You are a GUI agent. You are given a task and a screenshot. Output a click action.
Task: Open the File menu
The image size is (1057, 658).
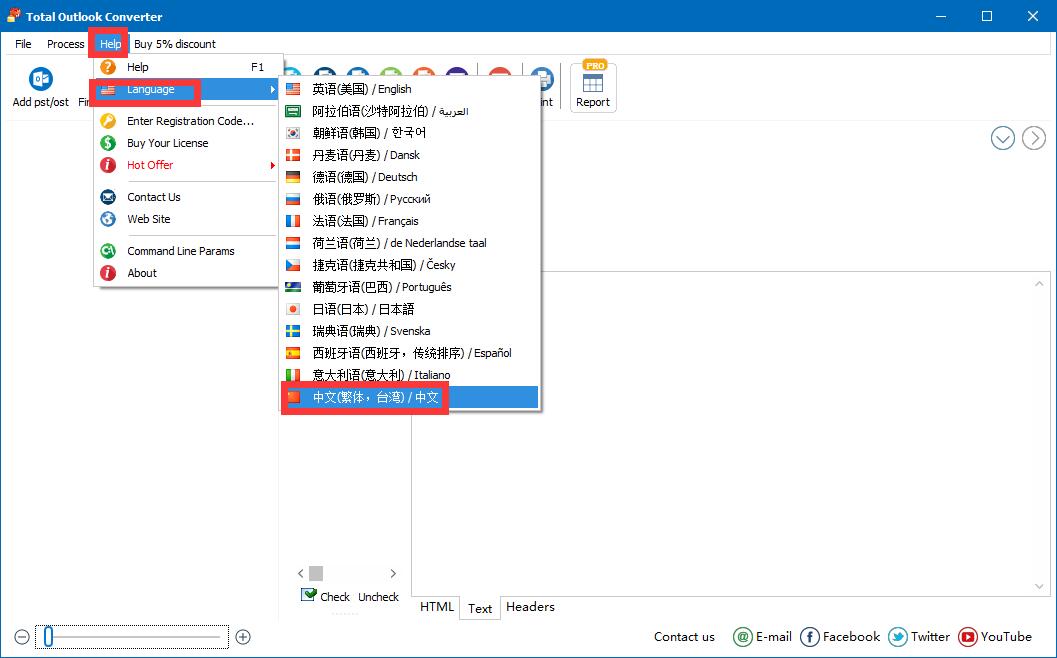pos(23,44)
